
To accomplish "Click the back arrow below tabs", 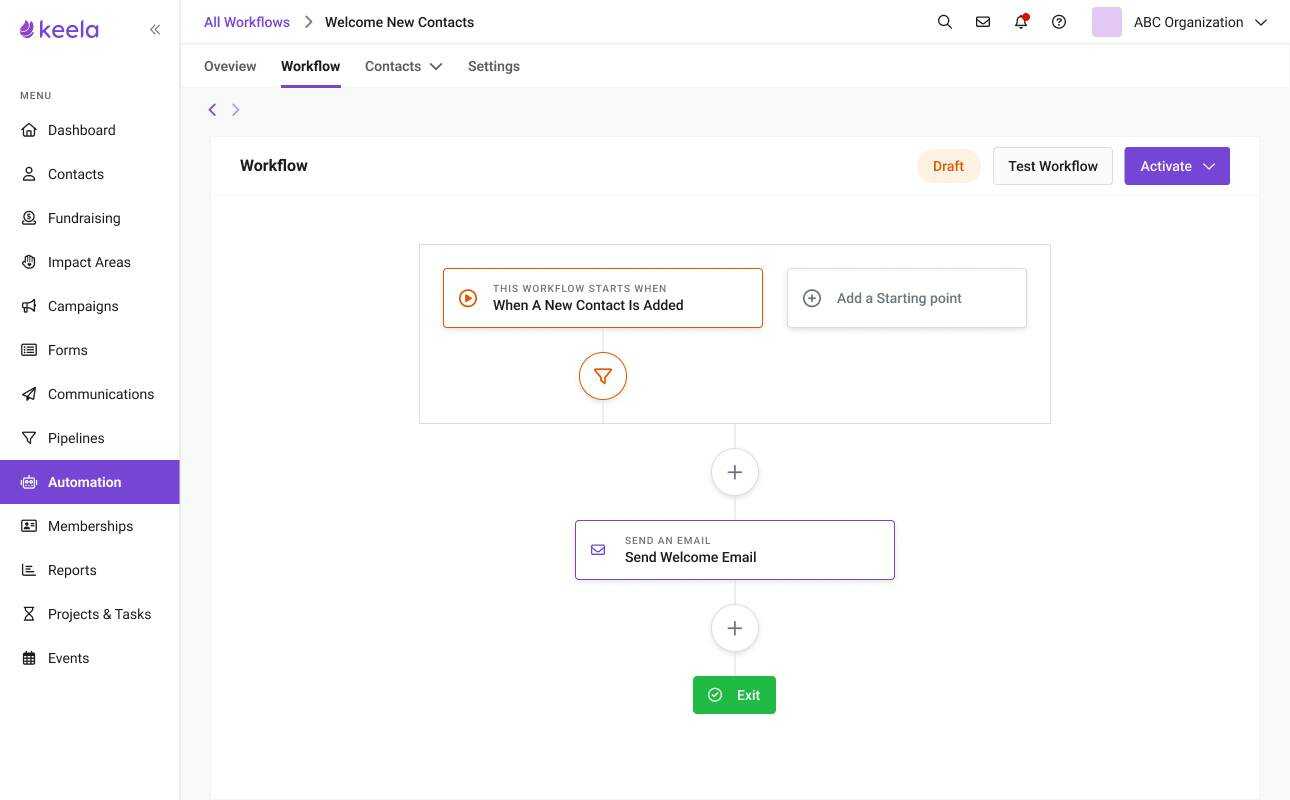I will 212,110.
